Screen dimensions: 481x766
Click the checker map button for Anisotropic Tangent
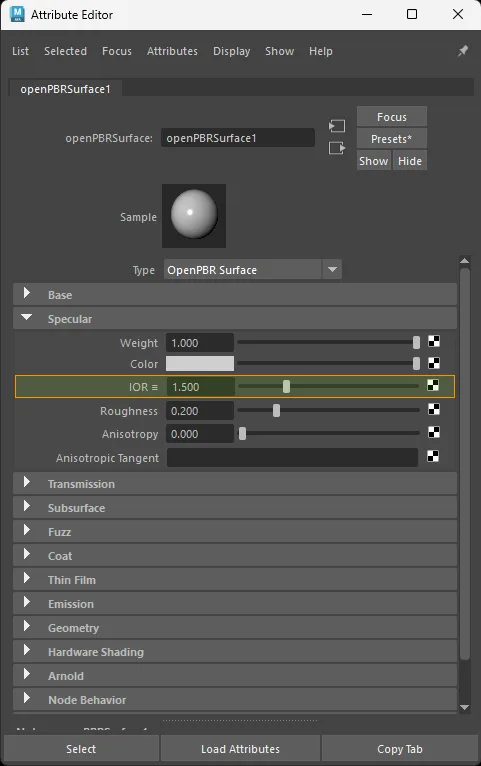point(433,456)
